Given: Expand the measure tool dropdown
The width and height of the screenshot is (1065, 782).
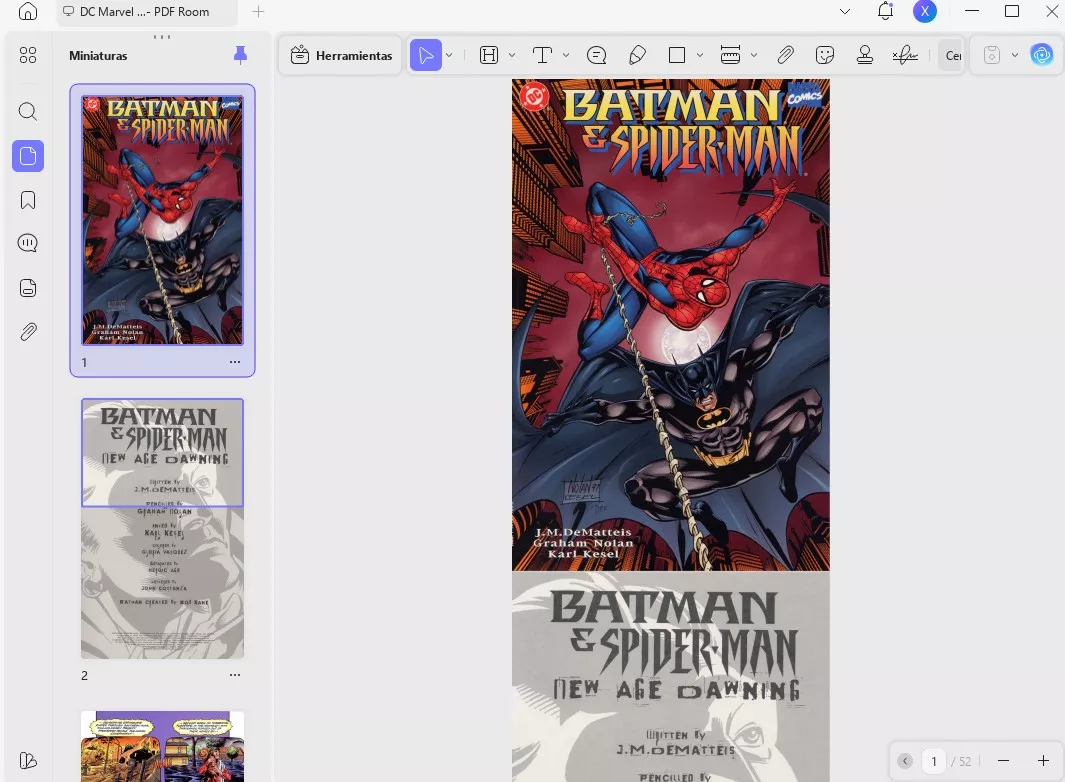Looking at the screenshot, I should (x=754, y=55).
